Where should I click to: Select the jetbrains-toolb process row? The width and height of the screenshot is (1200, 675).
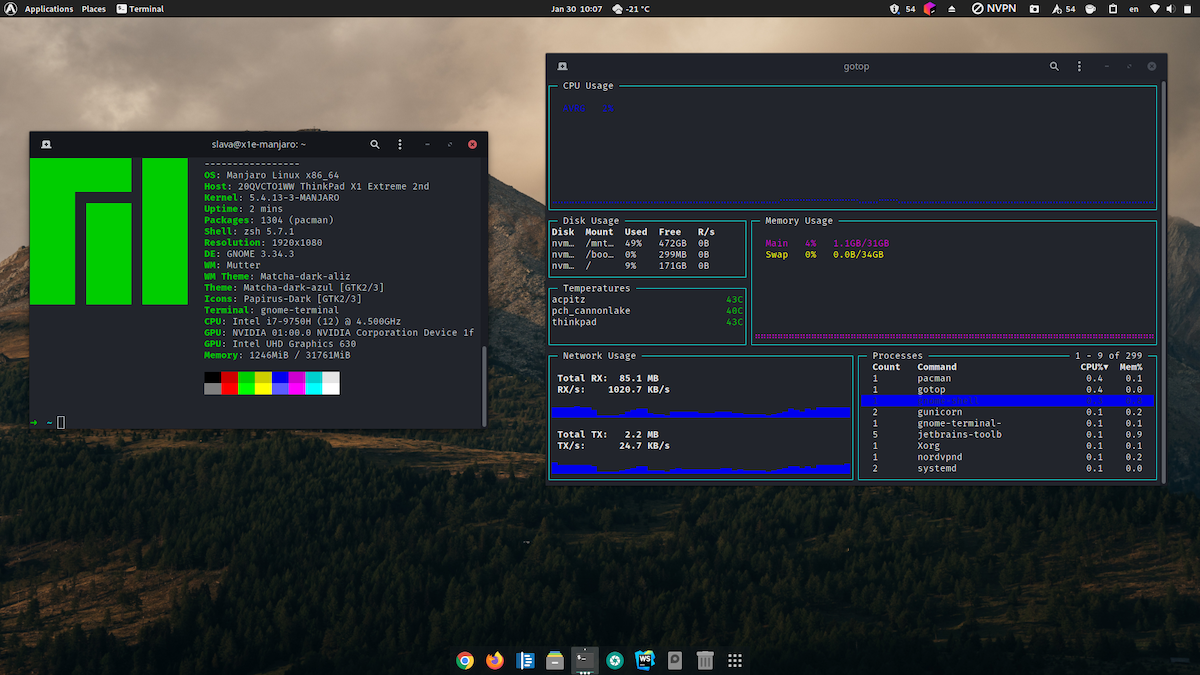pos(1007,434)
